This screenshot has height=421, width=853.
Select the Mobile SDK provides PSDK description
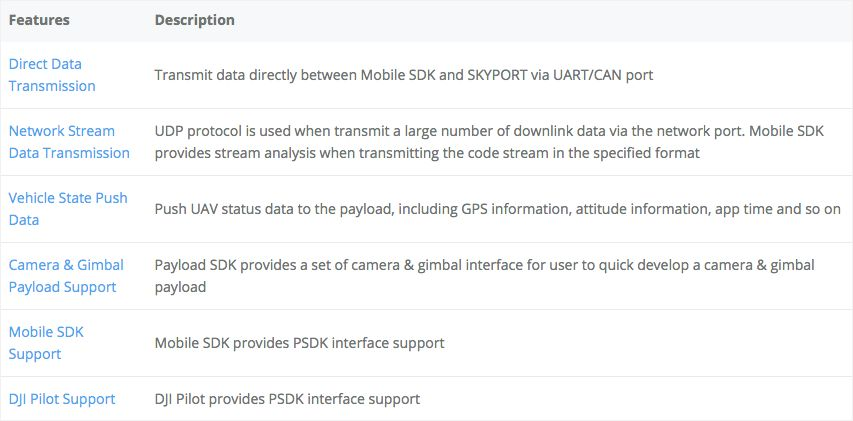(x=299, y=343)
